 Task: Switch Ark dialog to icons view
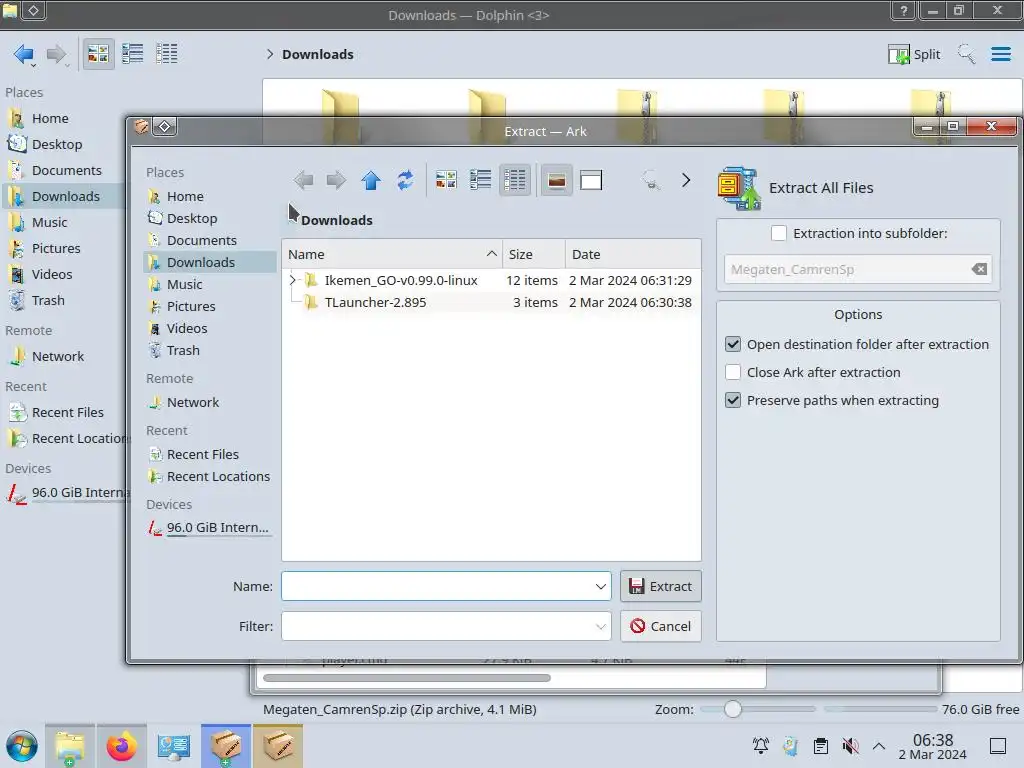pos(446,180)
